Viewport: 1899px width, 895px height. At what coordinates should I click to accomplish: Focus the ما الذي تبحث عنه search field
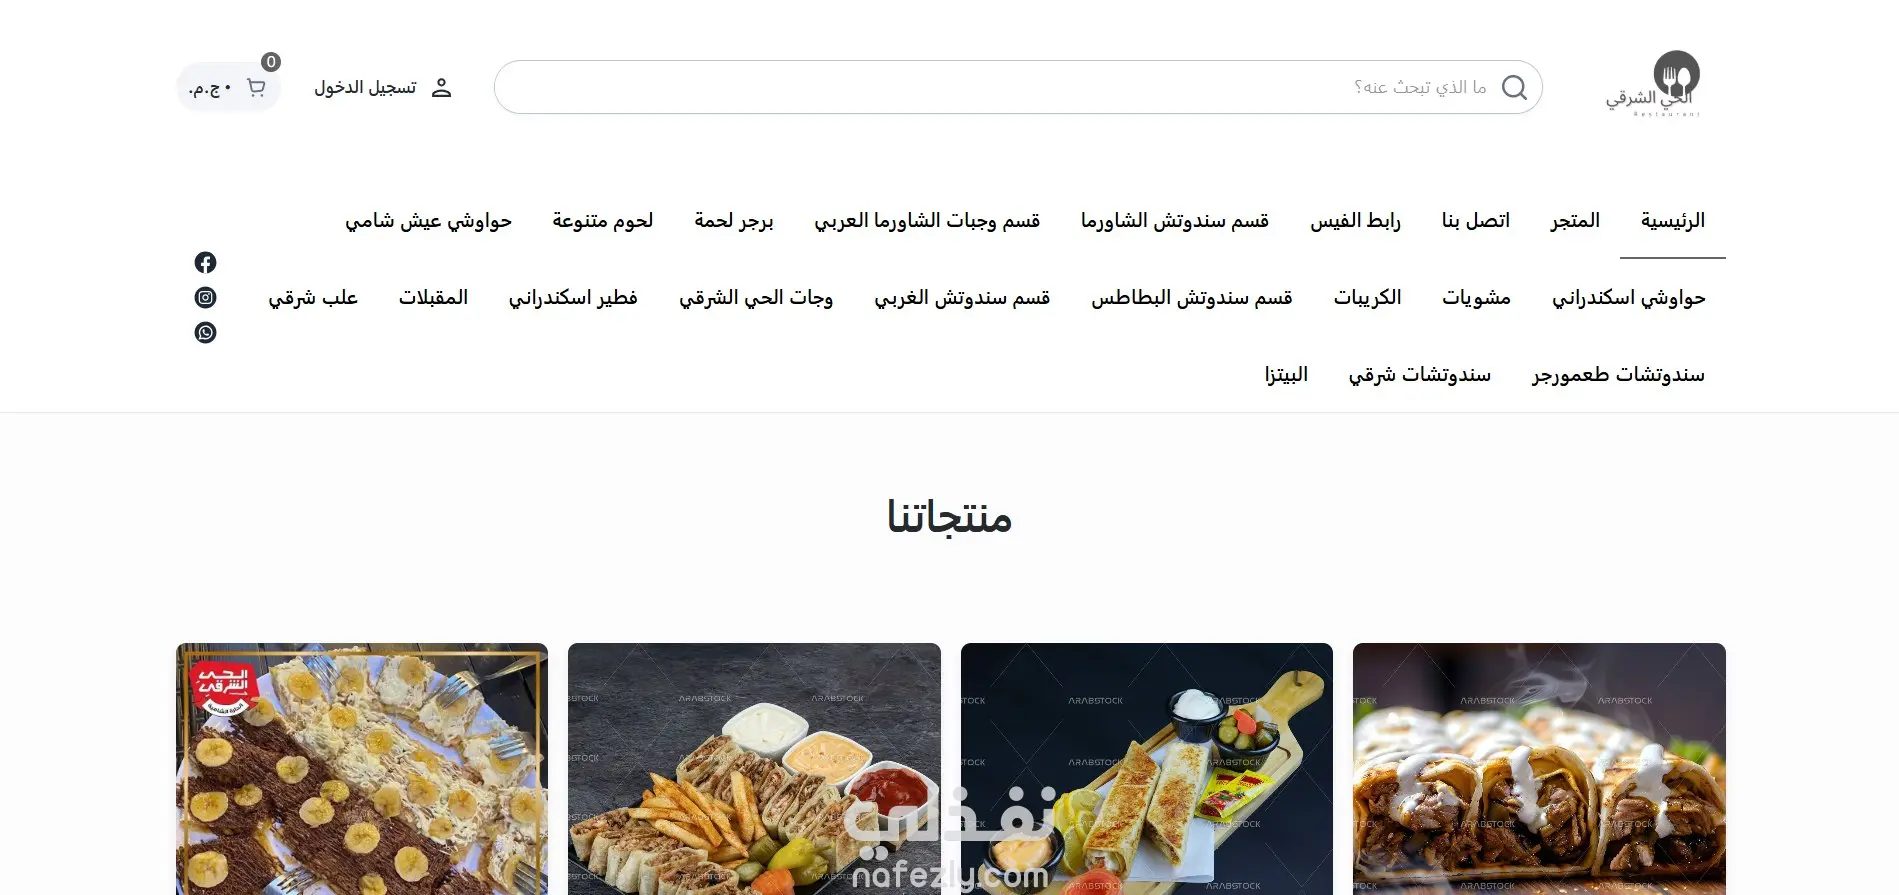pos(1018,87)
